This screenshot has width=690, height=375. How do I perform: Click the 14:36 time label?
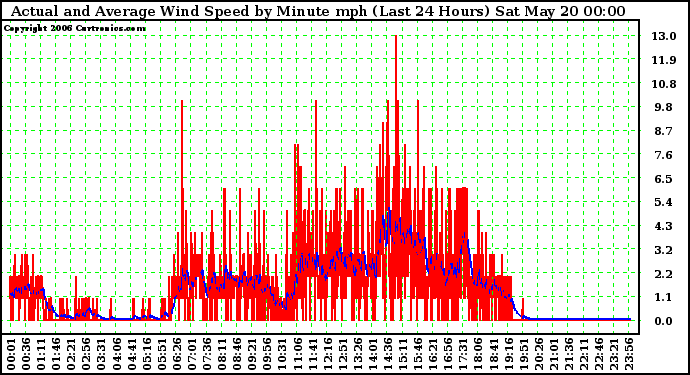388,354
